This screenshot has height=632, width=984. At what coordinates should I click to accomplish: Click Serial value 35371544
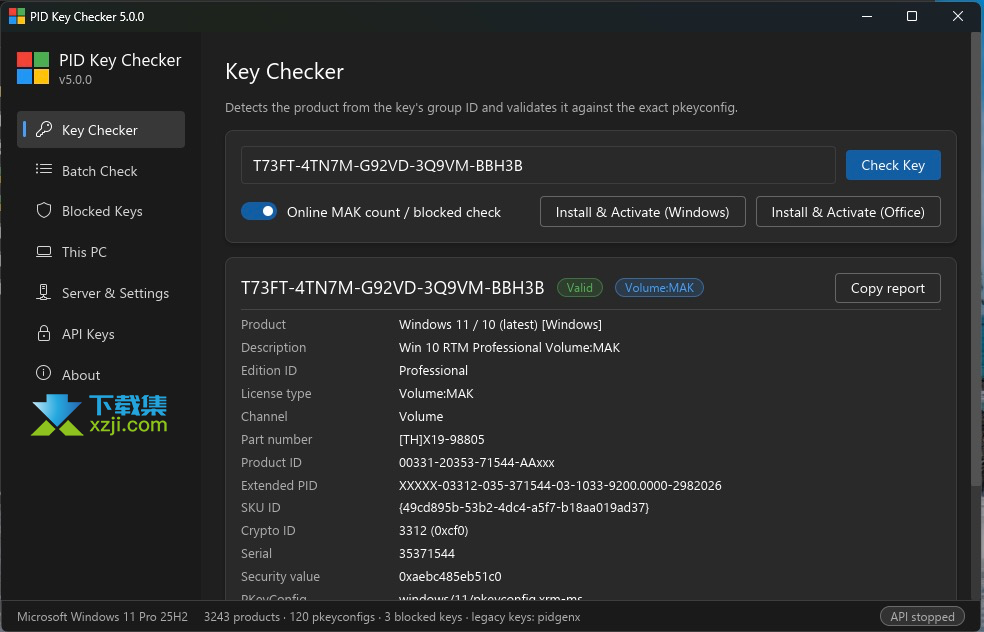click(x=427, y=554)
